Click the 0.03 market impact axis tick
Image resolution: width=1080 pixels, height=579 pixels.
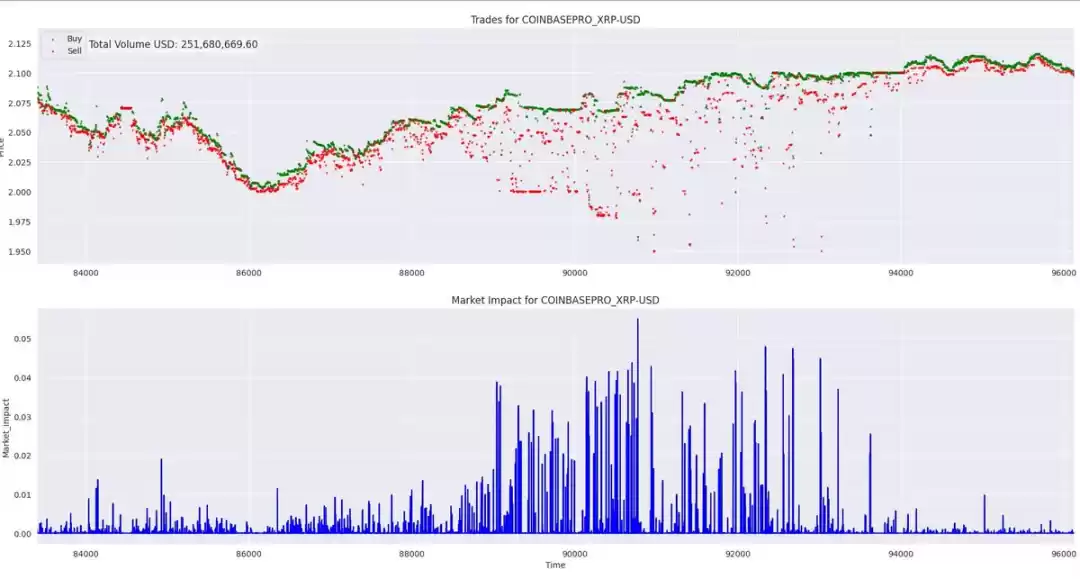point(22,417)
